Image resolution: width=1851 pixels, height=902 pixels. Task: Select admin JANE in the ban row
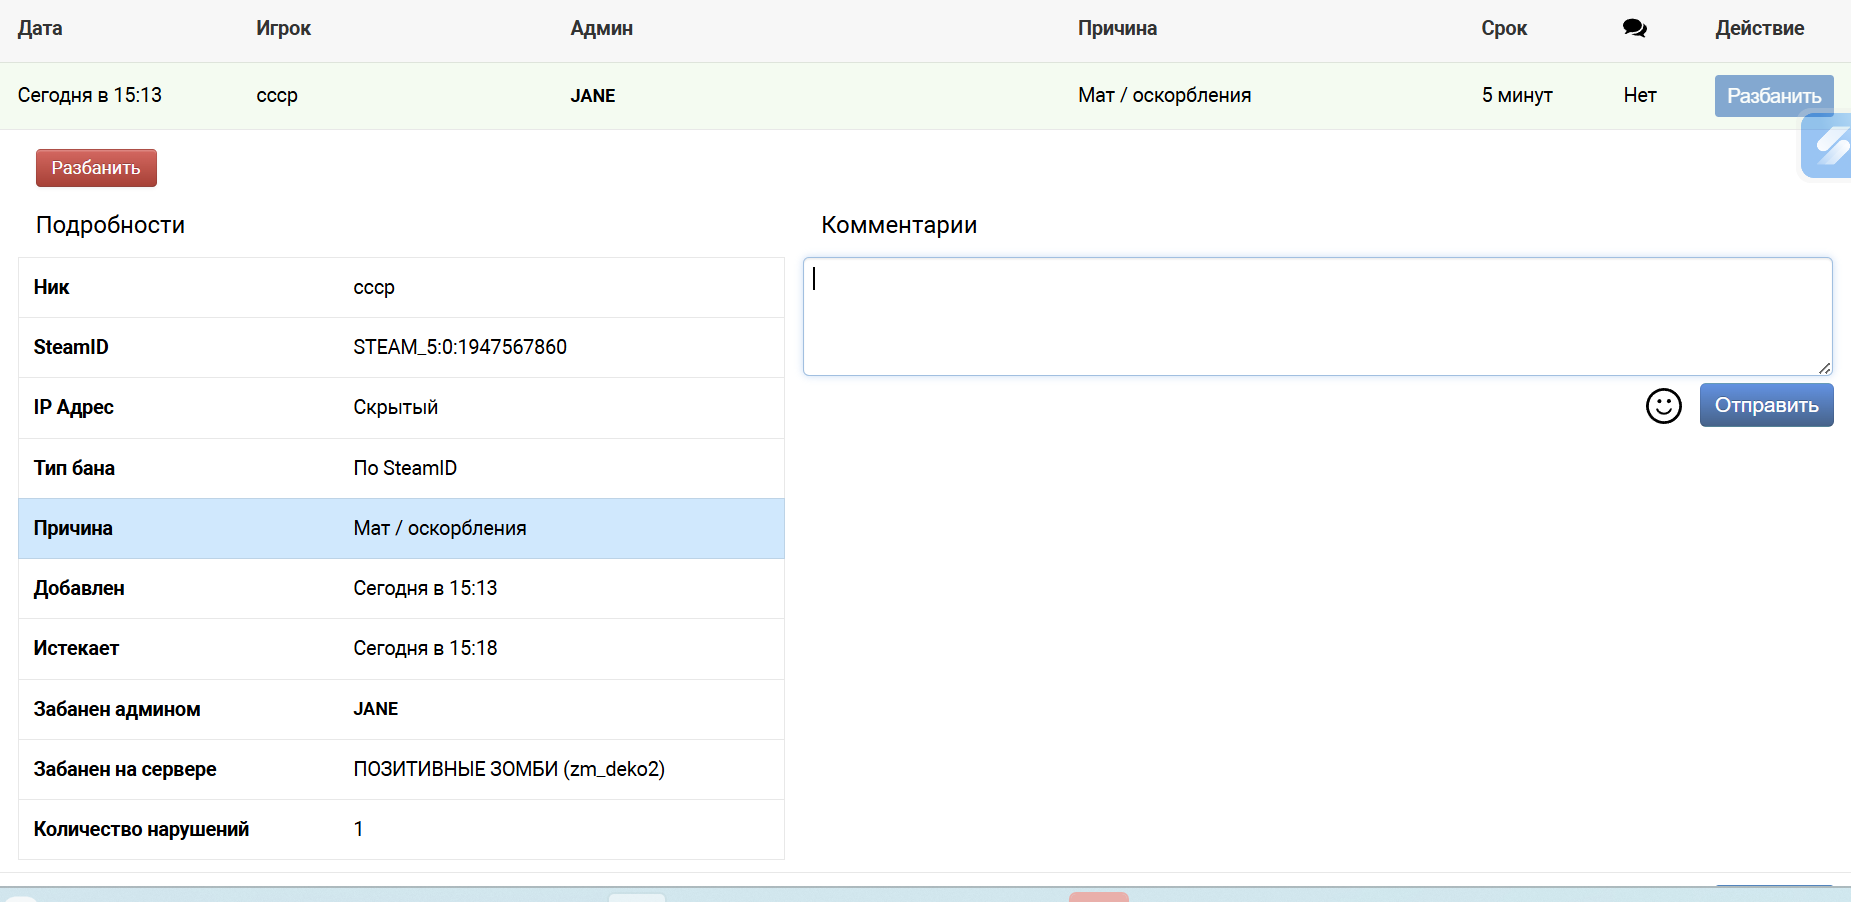592,96
